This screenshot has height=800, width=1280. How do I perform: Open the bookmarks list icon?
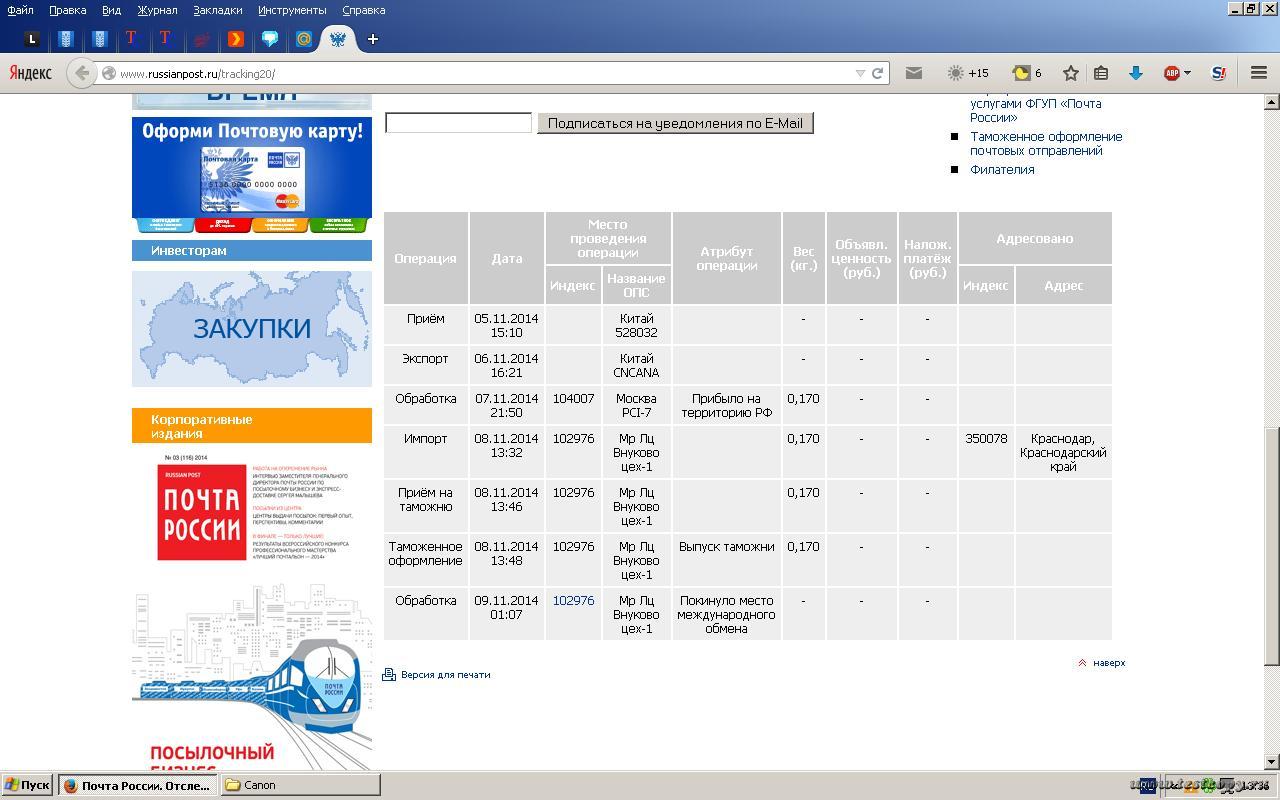point(1101,73)
